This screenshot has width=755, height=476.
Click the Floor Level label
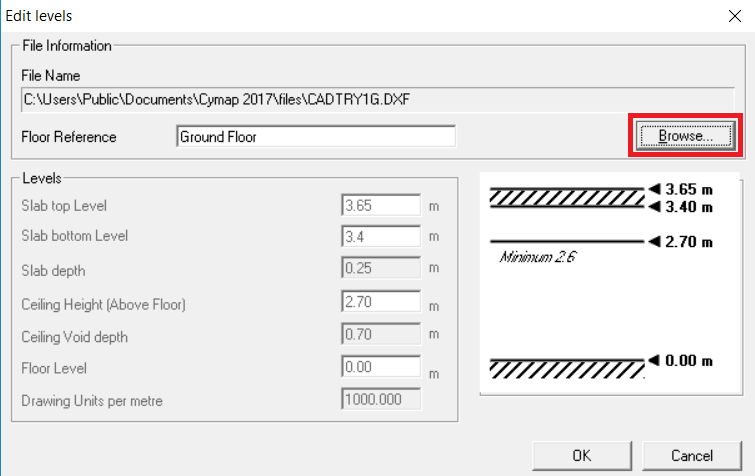[x=54, y=369]
